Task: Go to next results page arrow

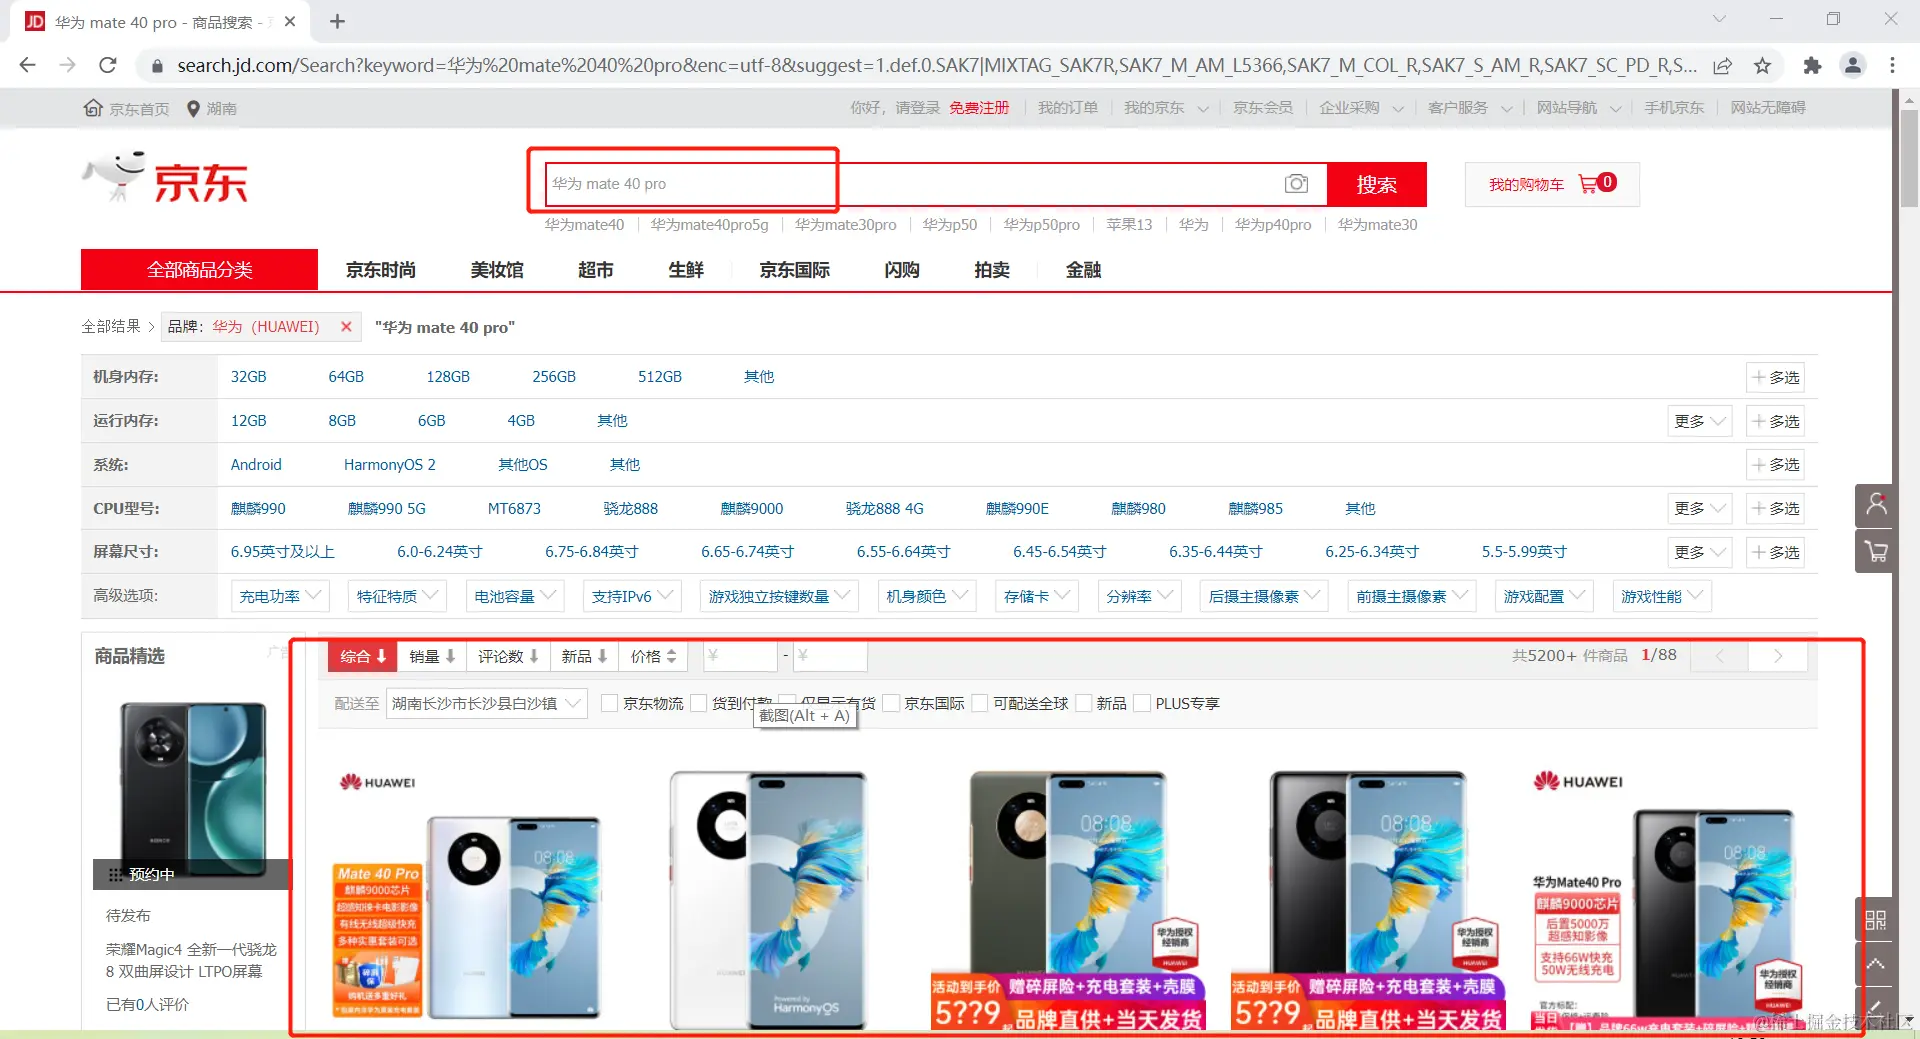Action: 1778,656
